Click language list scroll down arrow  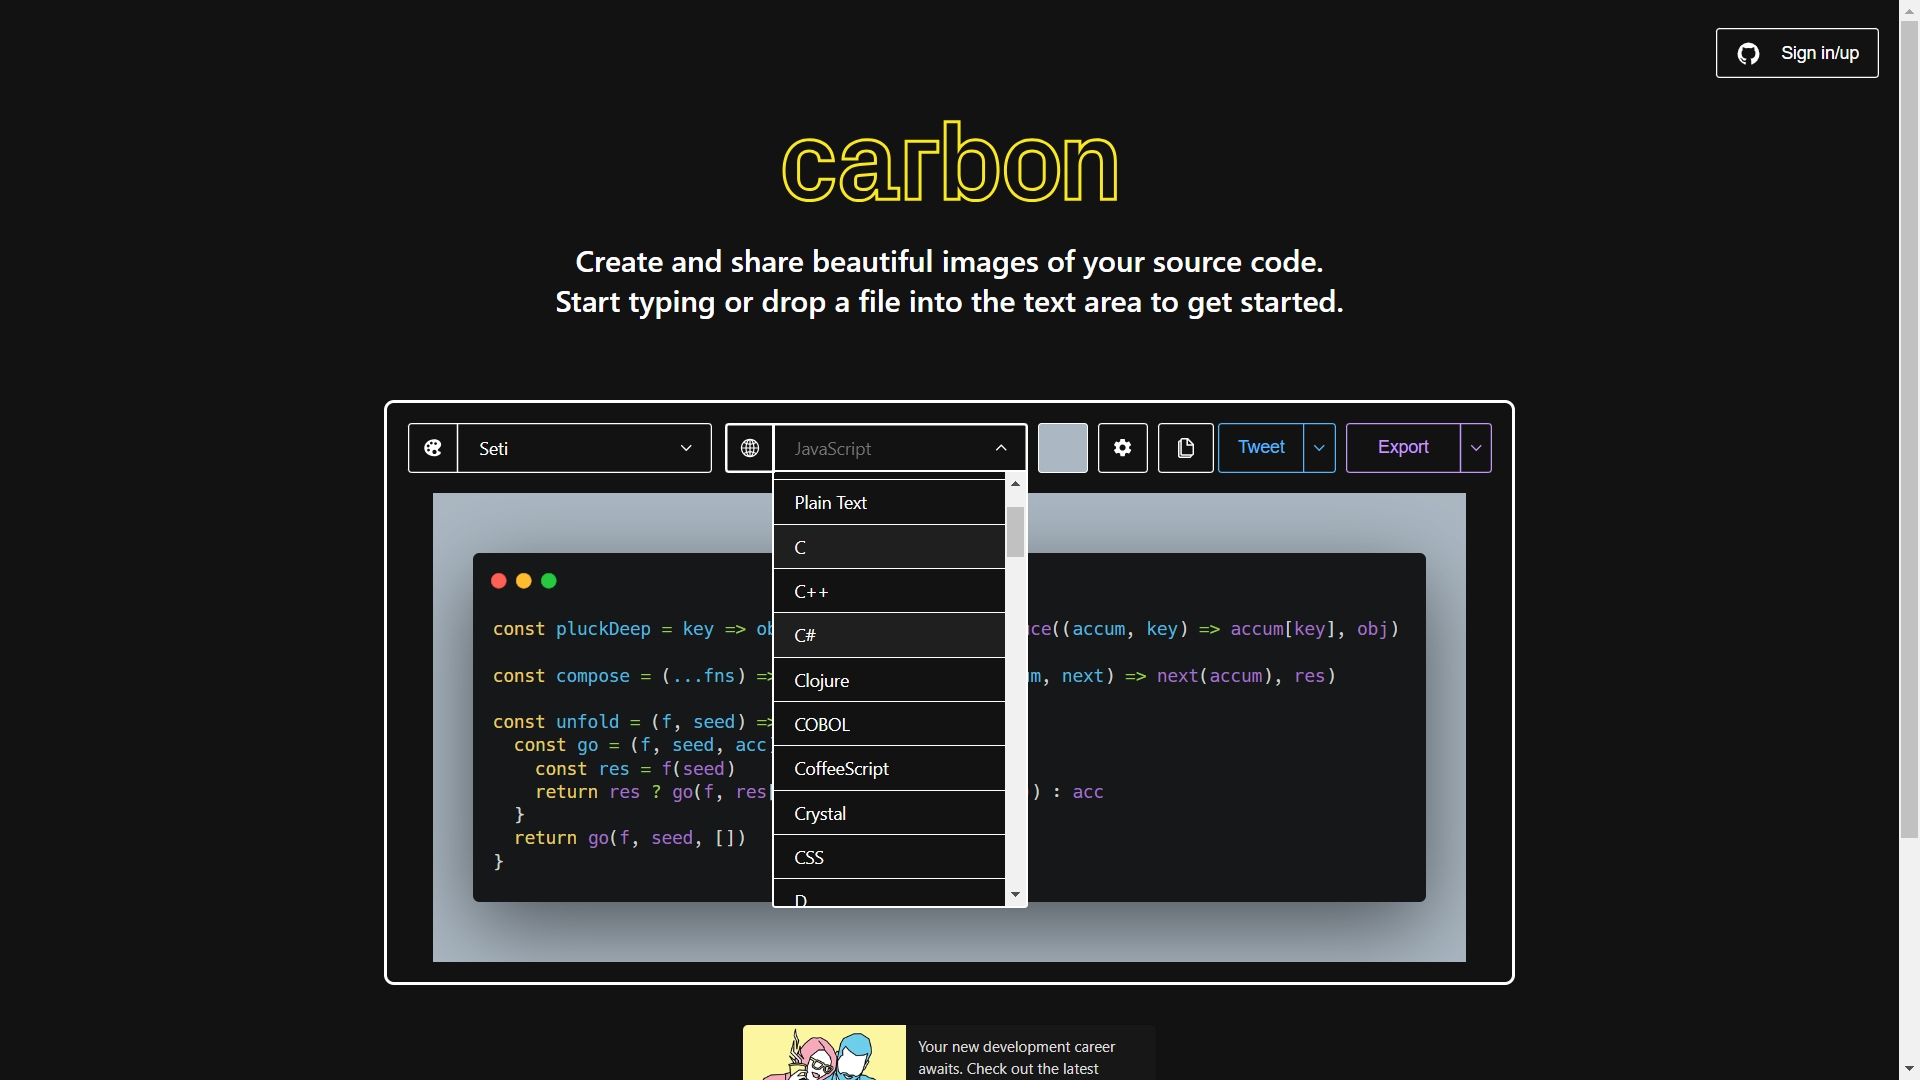pos(1016,895)
